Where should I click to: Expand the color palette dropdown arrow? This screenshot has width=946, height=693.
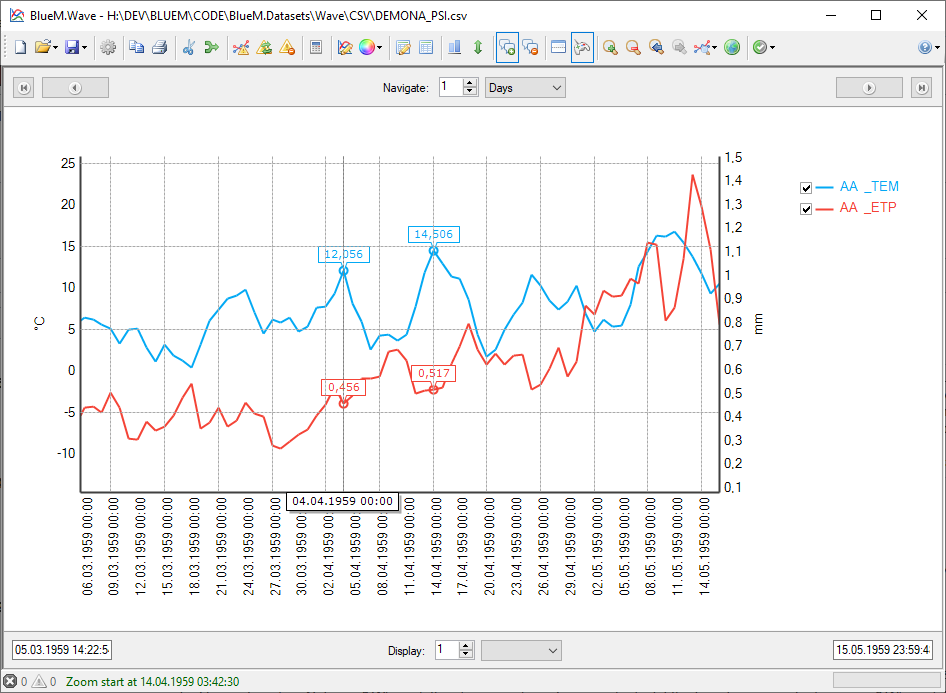tap(380, 48)
